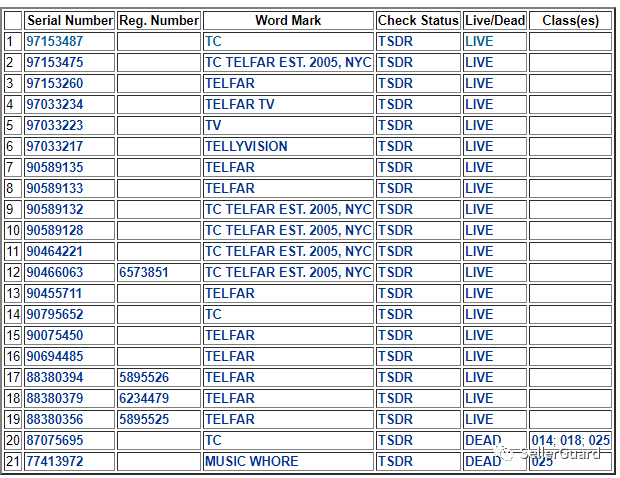This screenshot has width=620, height=478.
Task: Click registration number 5895526
Action: (x=144, y=377)
